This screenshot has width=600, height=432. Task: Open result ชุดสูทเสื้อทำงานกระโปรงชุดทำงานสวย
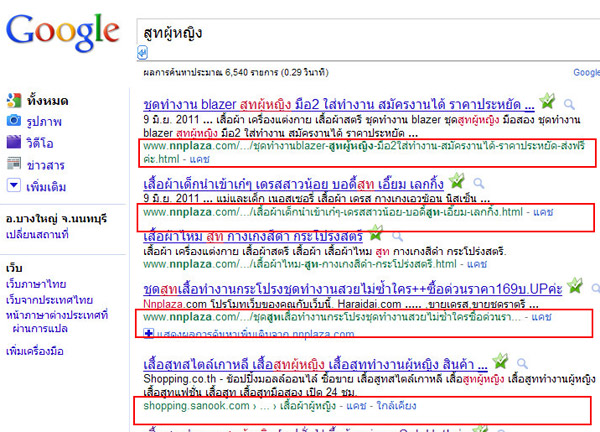pos(353,289)
